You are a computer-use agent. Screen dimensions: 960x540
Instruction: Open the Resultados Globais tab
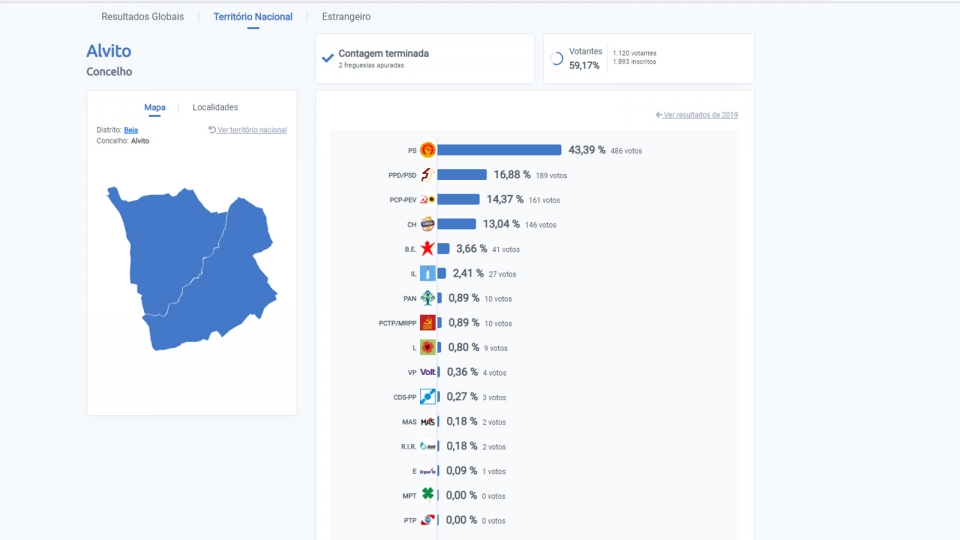click(143, 17)
